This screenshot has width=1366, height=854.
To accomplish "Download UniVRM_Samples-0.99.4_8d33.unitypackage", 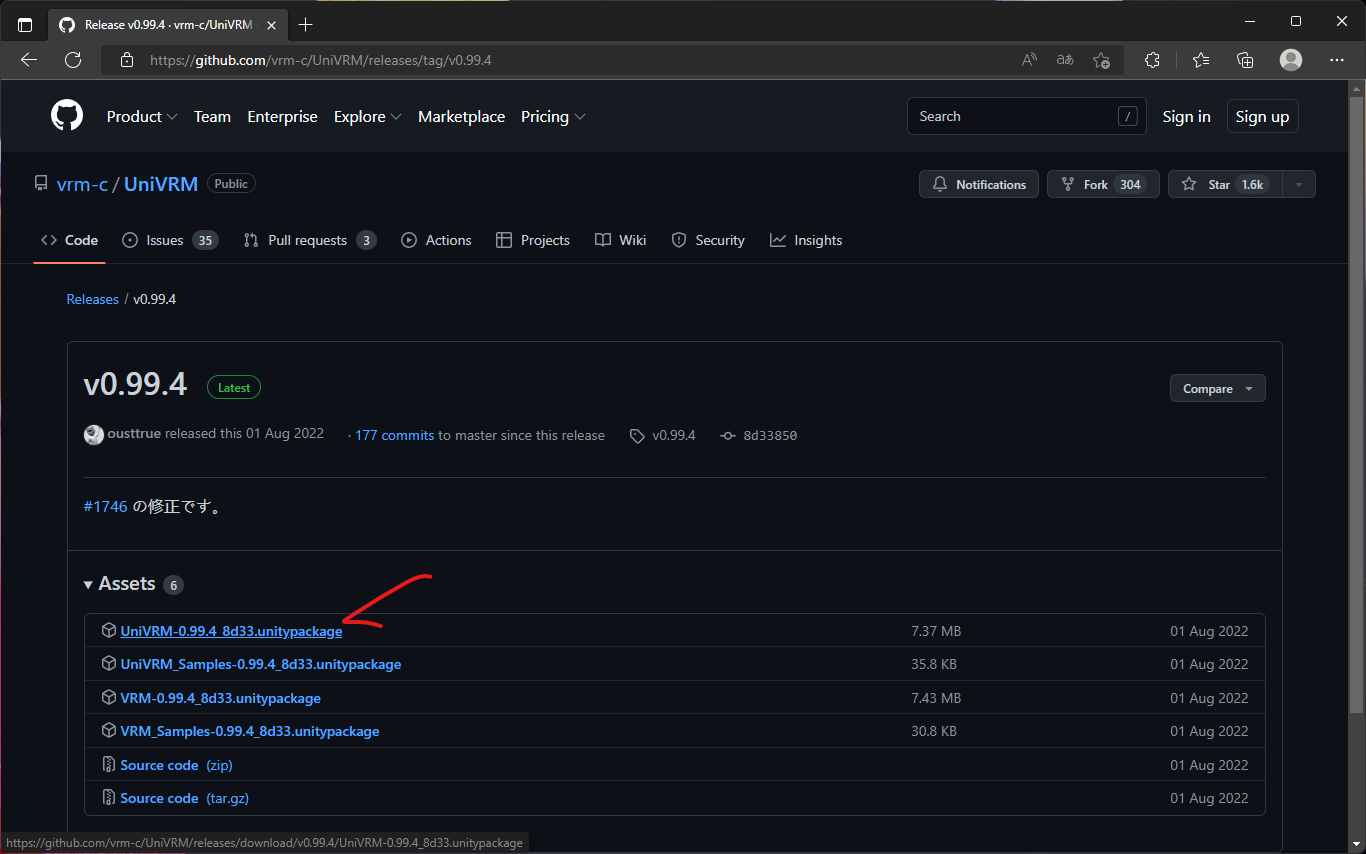I will coord(261,664).
